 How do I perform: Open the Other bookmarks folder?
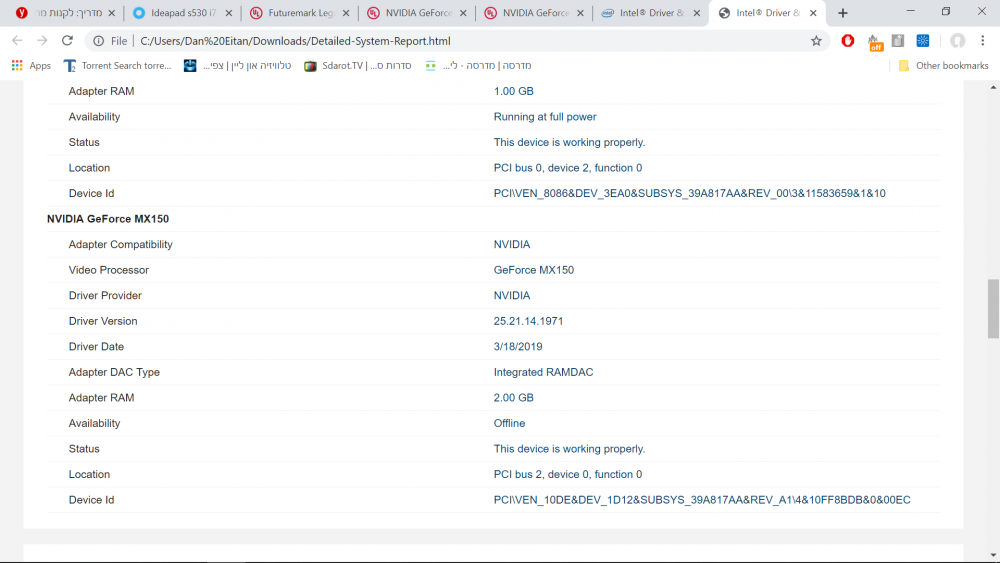click(943, 66)
